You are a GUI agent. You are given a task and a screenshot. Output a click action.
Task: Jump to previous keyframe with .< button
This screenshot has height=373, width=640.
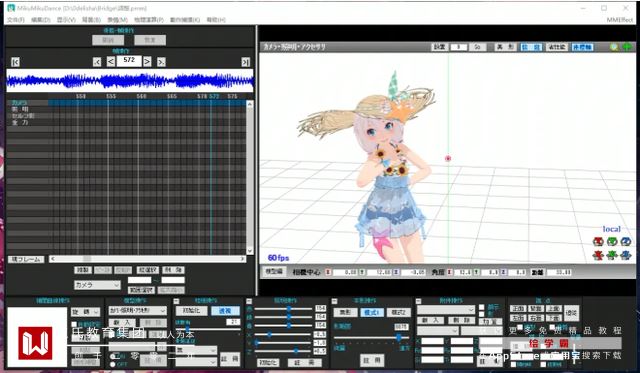click(x=97, y=62)
